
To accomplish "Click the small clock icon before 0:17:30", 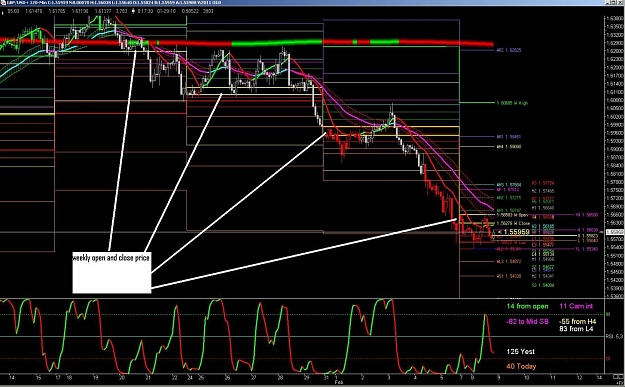I will click(x=134, y=11).
